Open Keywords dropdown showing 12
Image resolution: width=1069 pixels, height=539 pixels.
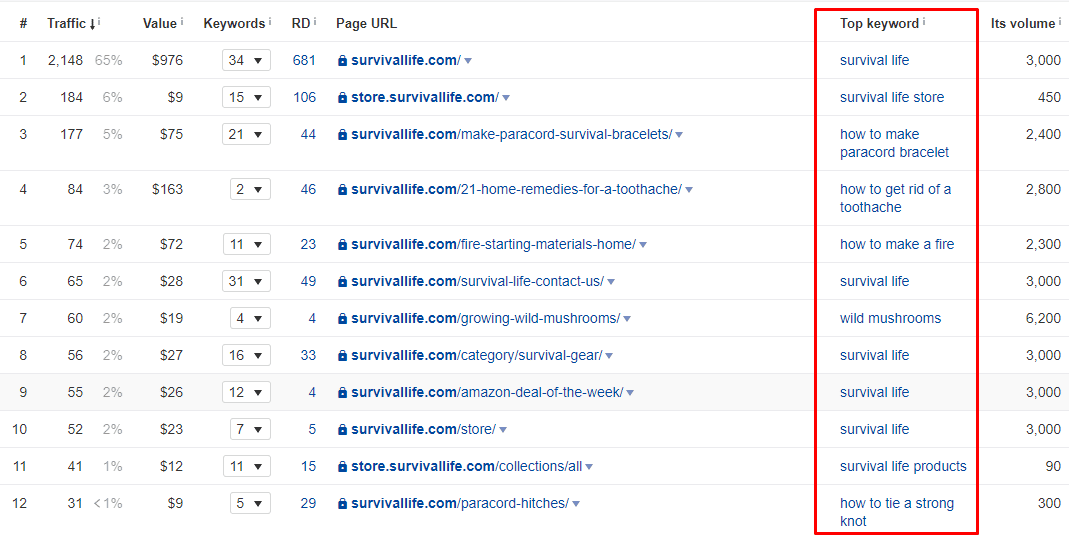(246, 392)
